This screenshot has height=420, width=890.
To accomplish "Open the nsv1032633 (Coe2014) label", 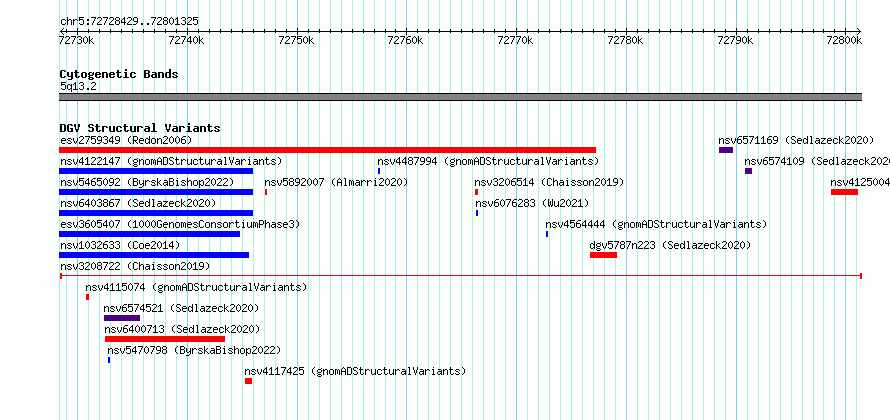I will [120, 245].
